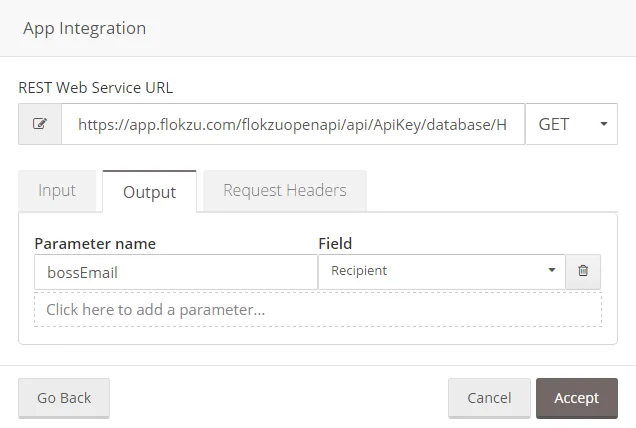636x428 pixels.
Task: Click the arrow next to GET
Action: [604, 124]
